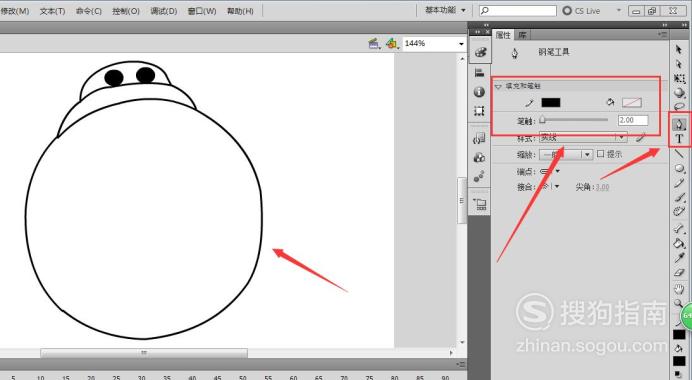Open the Info panel icon
The width and height of the screenshot is (692, 380).
480,92
